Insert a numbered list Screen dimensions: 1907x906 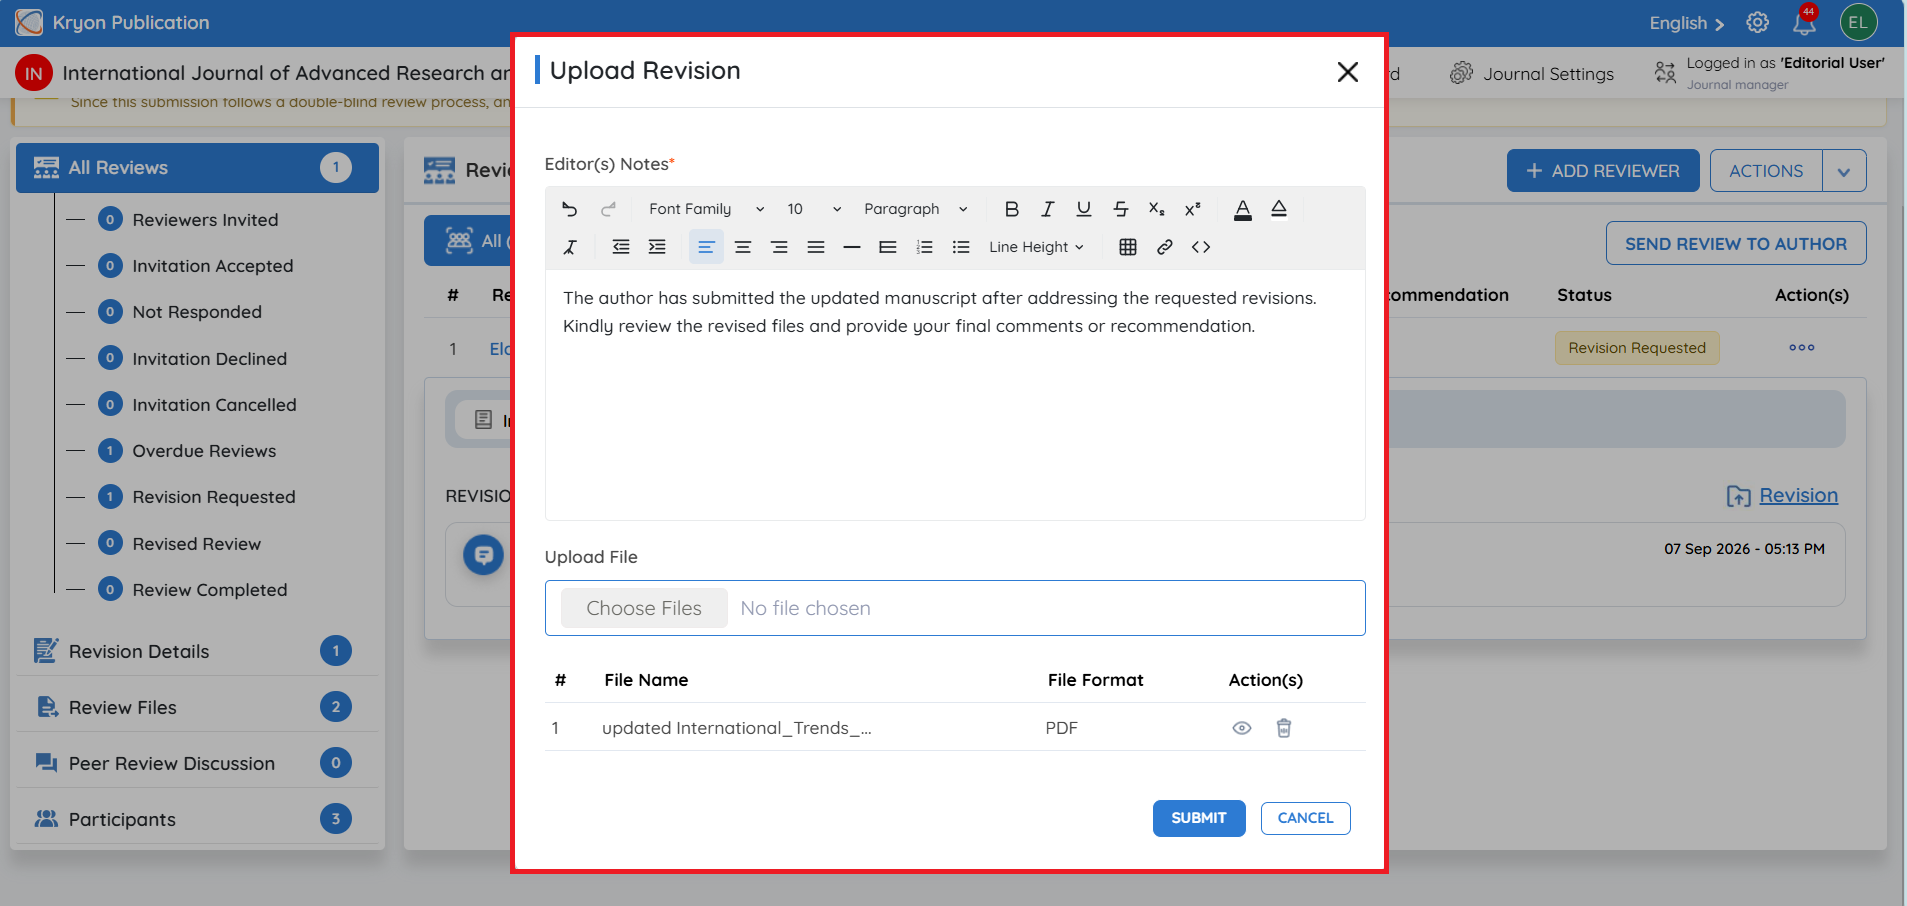tap(925, 247)
